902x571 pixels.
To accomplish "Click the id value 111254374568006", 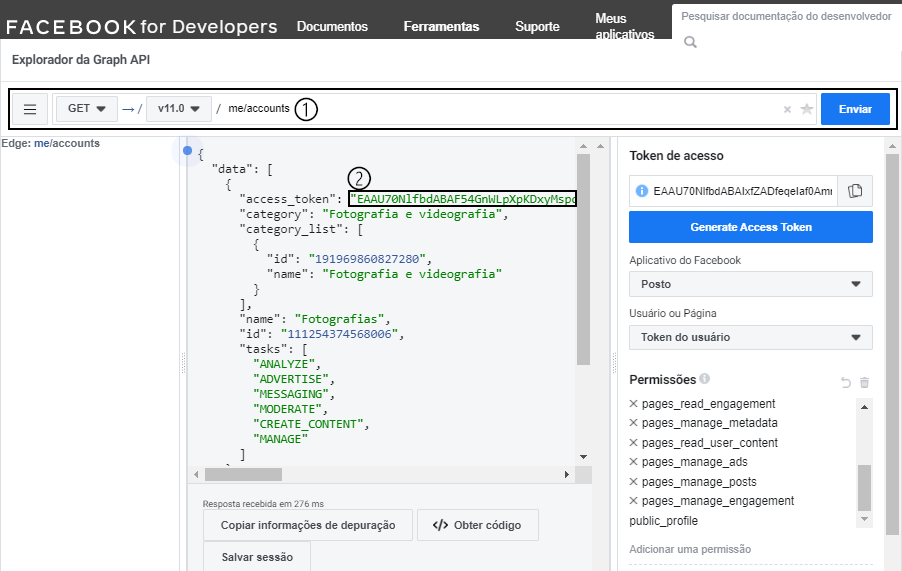I will [x=339, y=334].
